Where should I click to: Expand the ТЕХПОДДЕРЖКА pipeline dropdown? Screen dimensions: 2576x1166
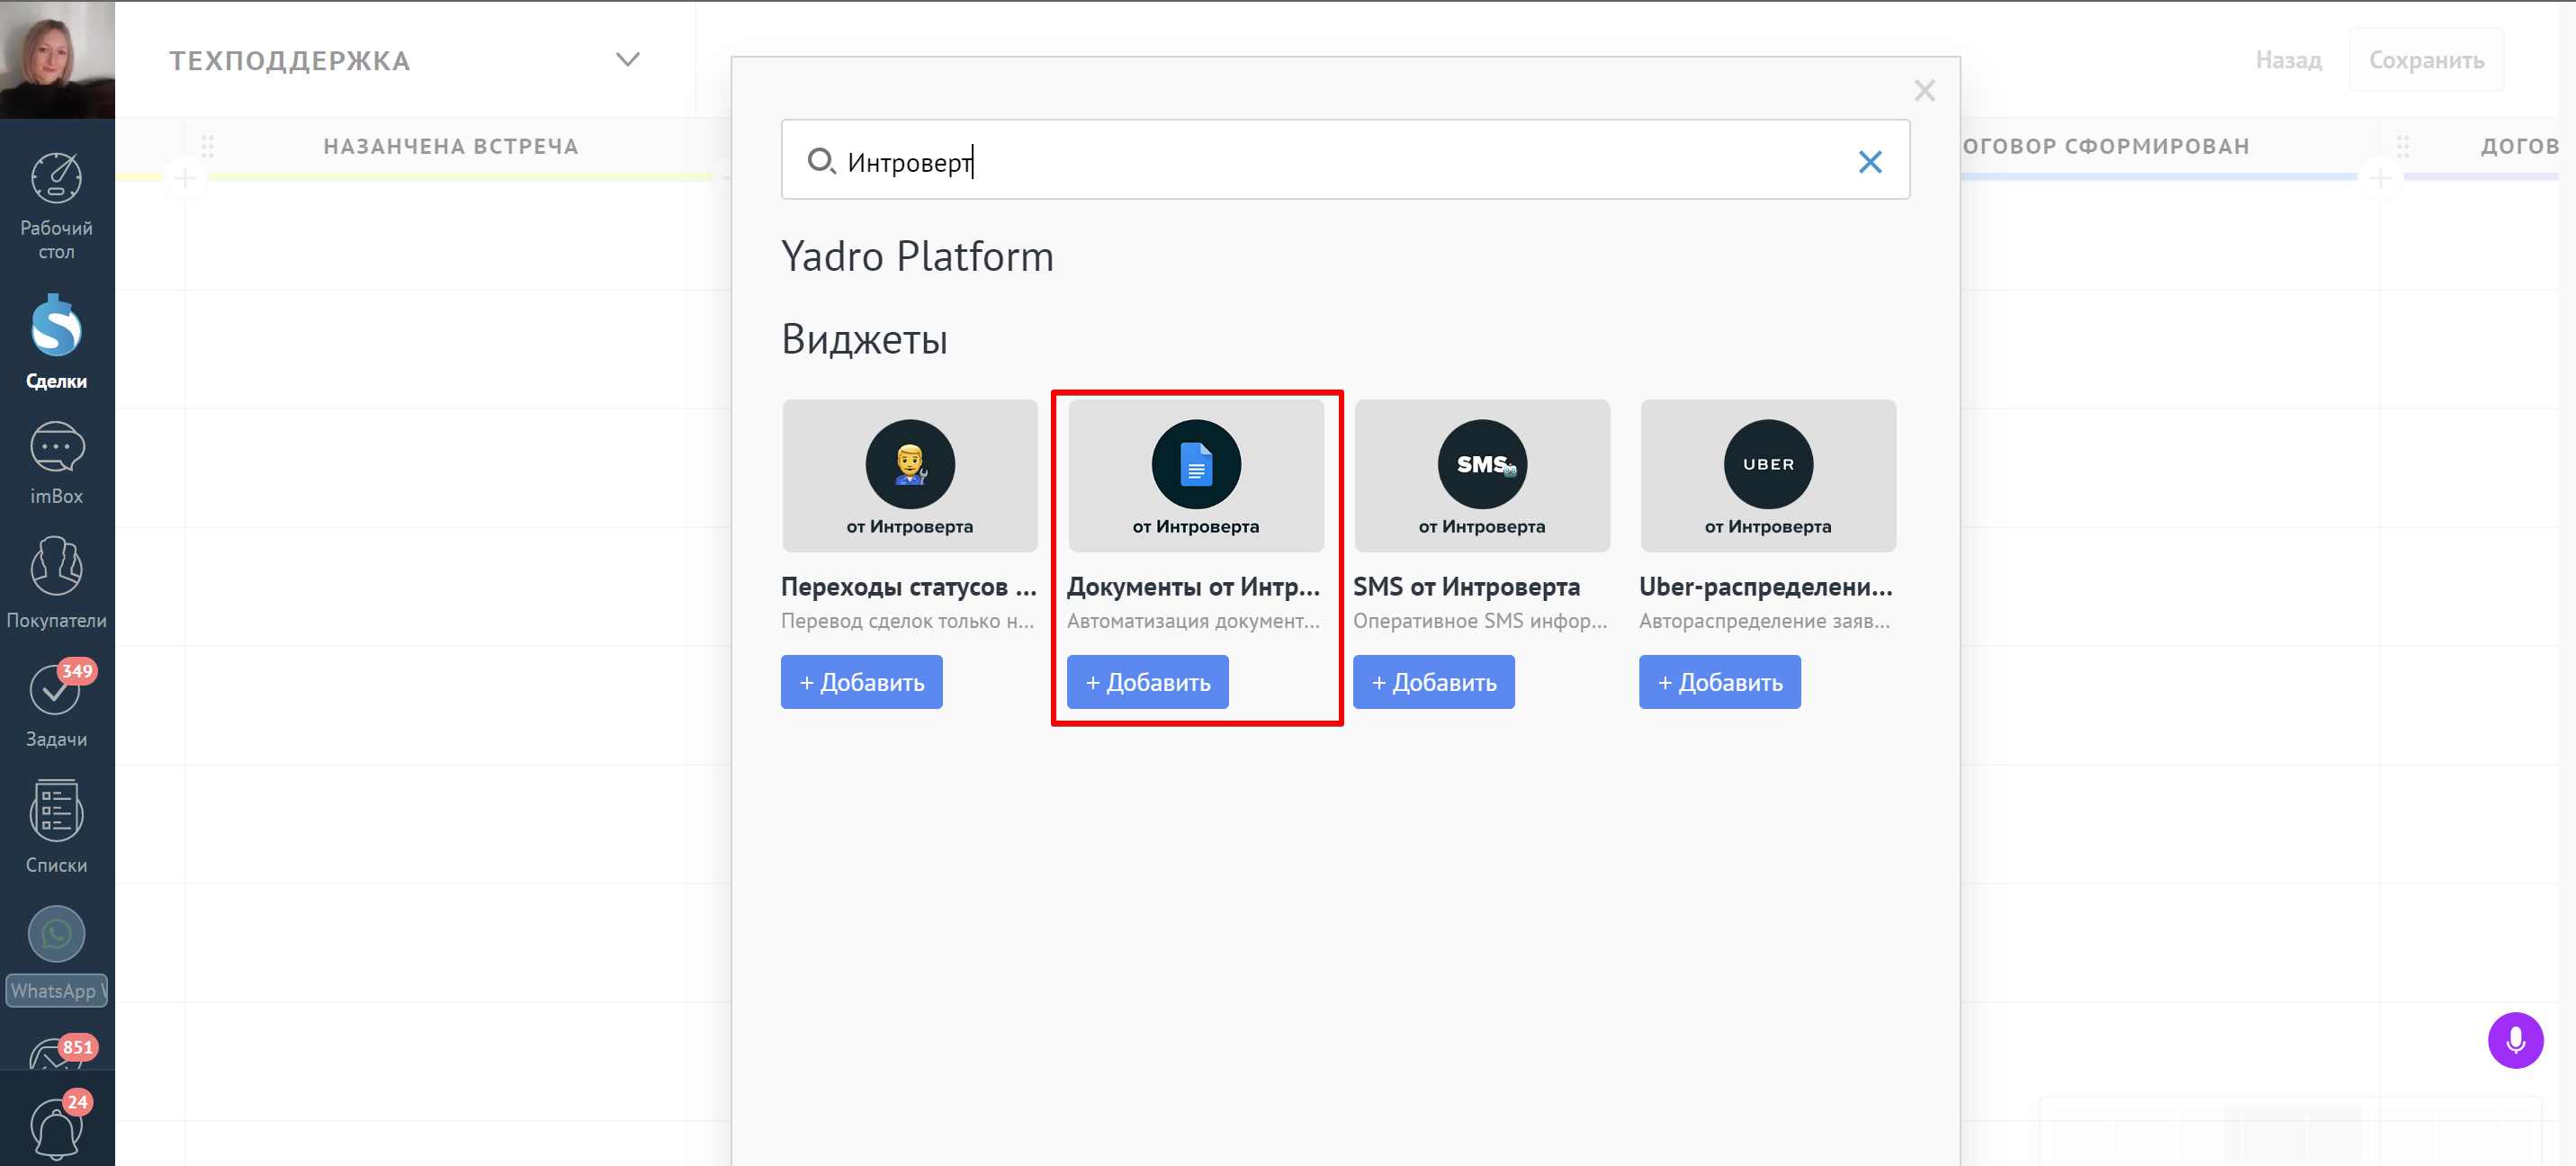click(627, 60)
